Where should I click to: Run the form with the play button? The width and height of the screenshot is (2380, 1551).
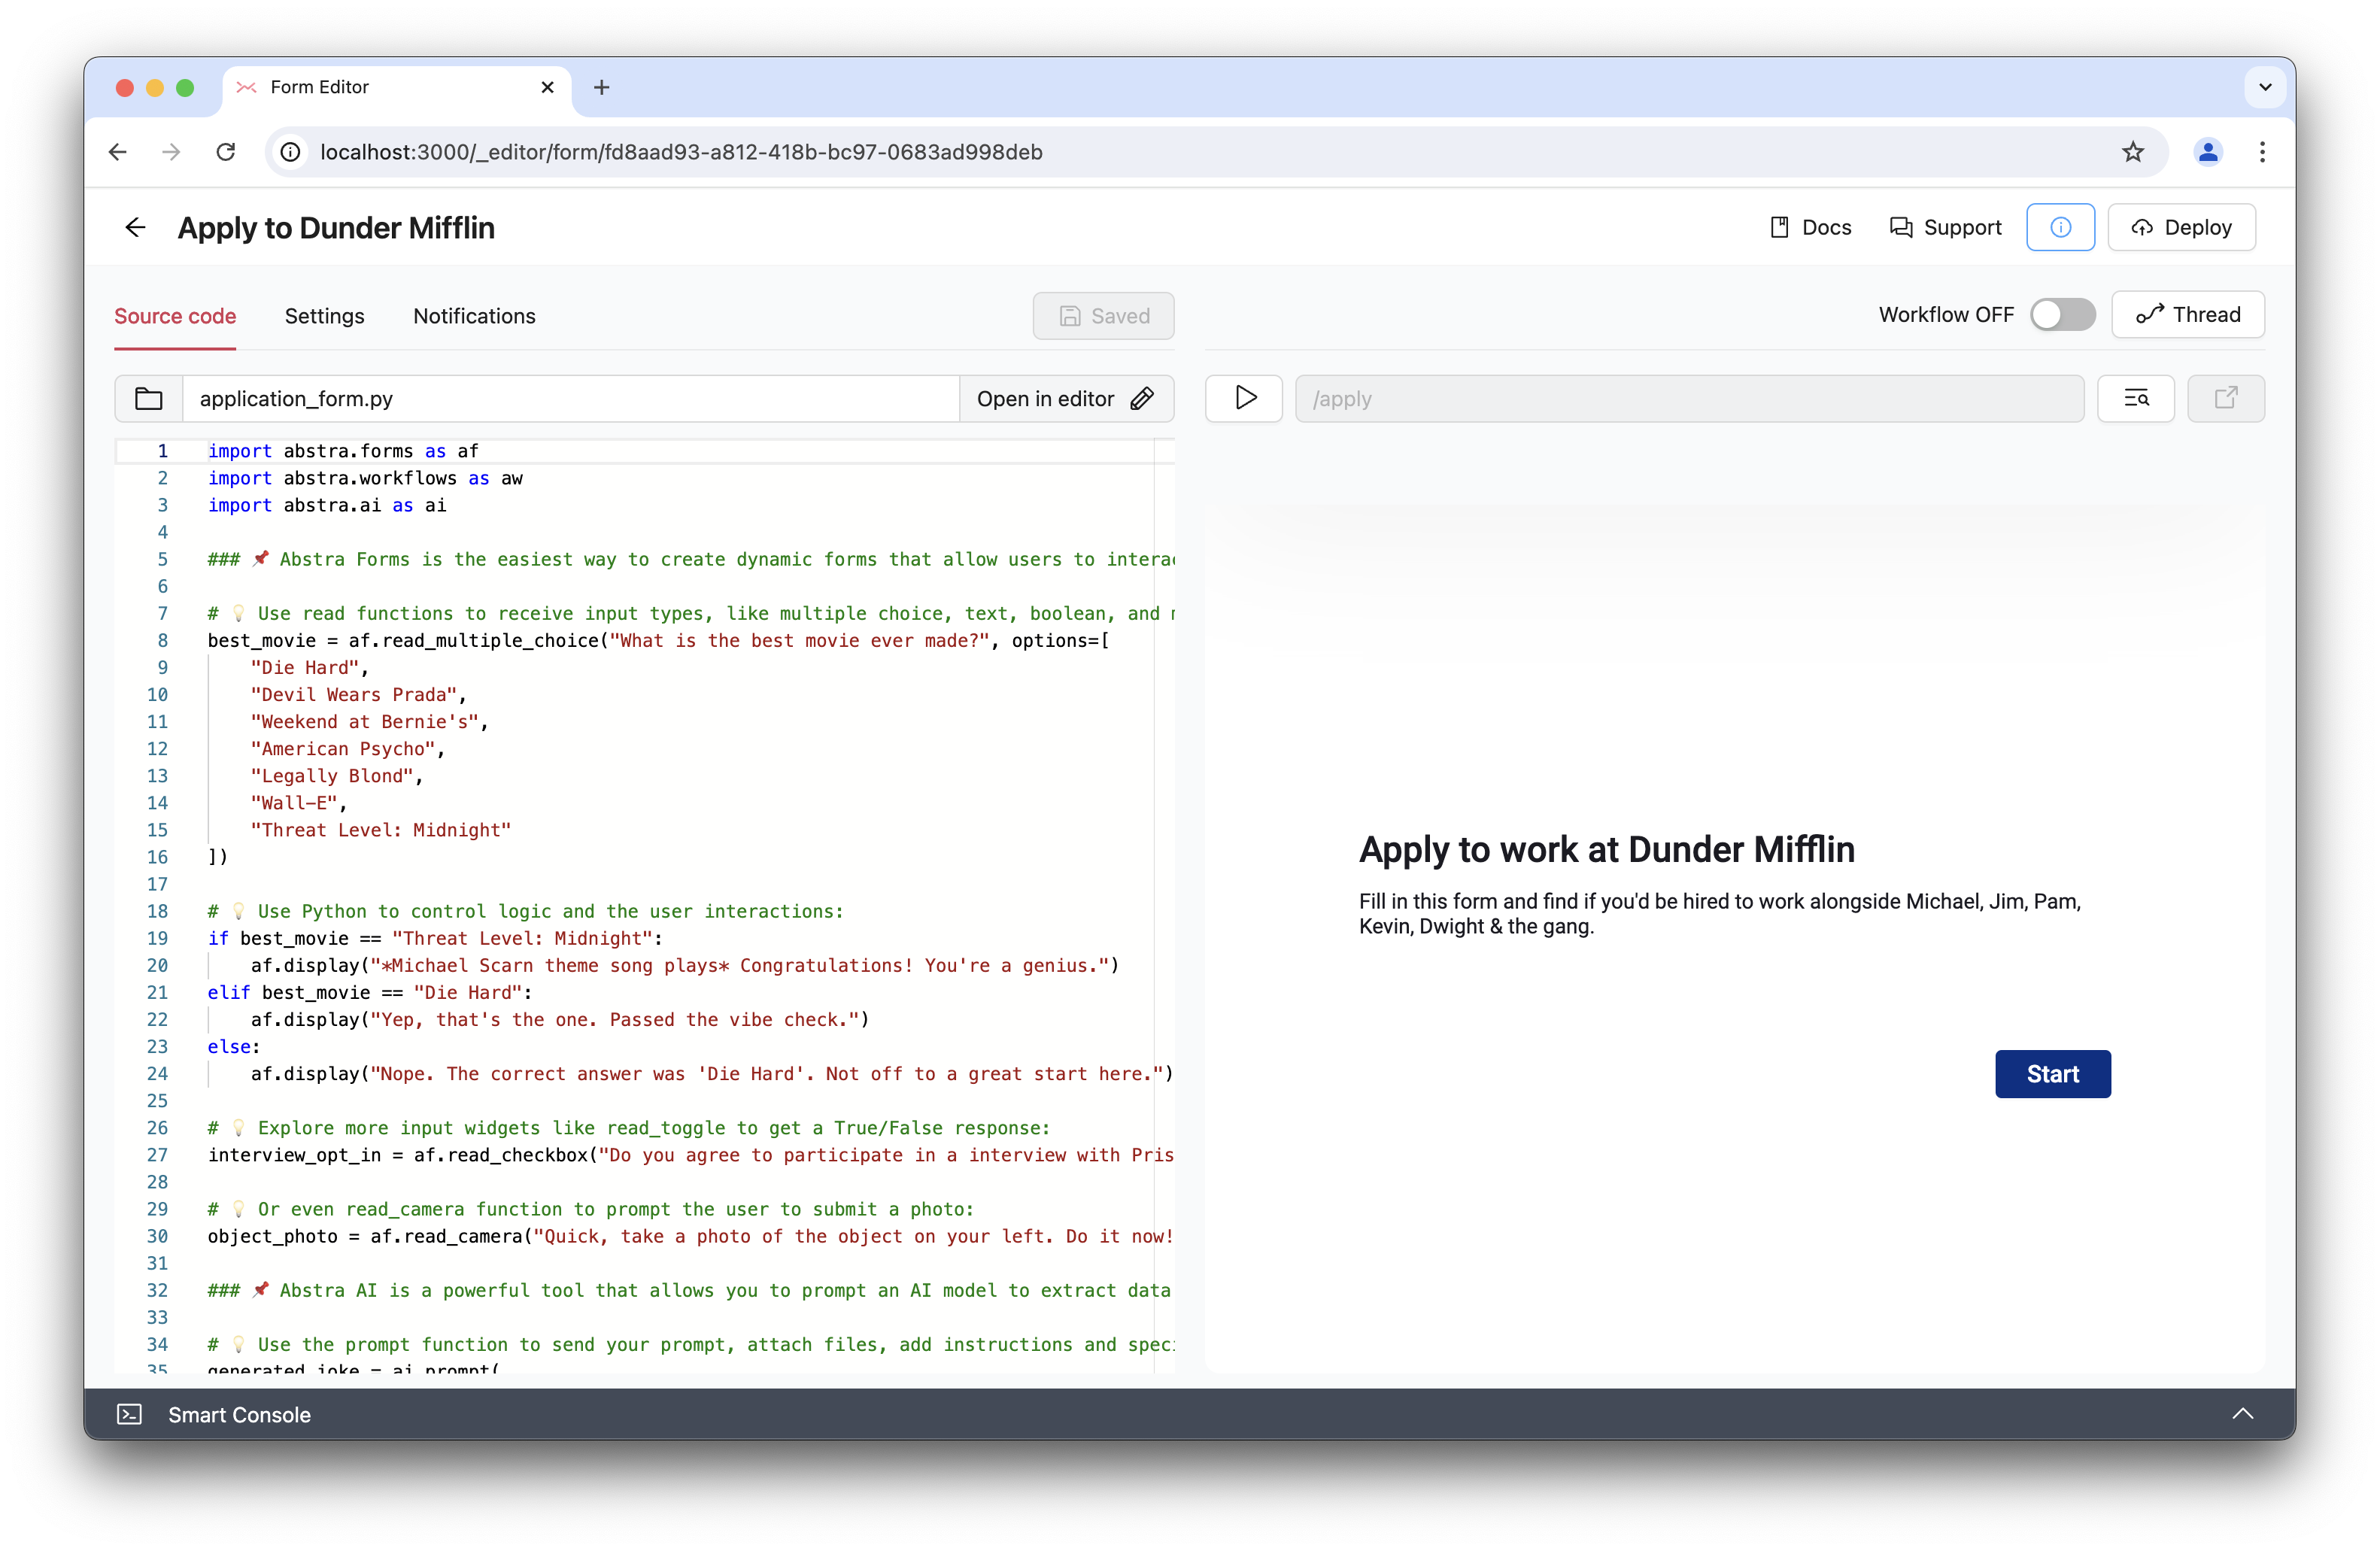[x=1244, y=399]
